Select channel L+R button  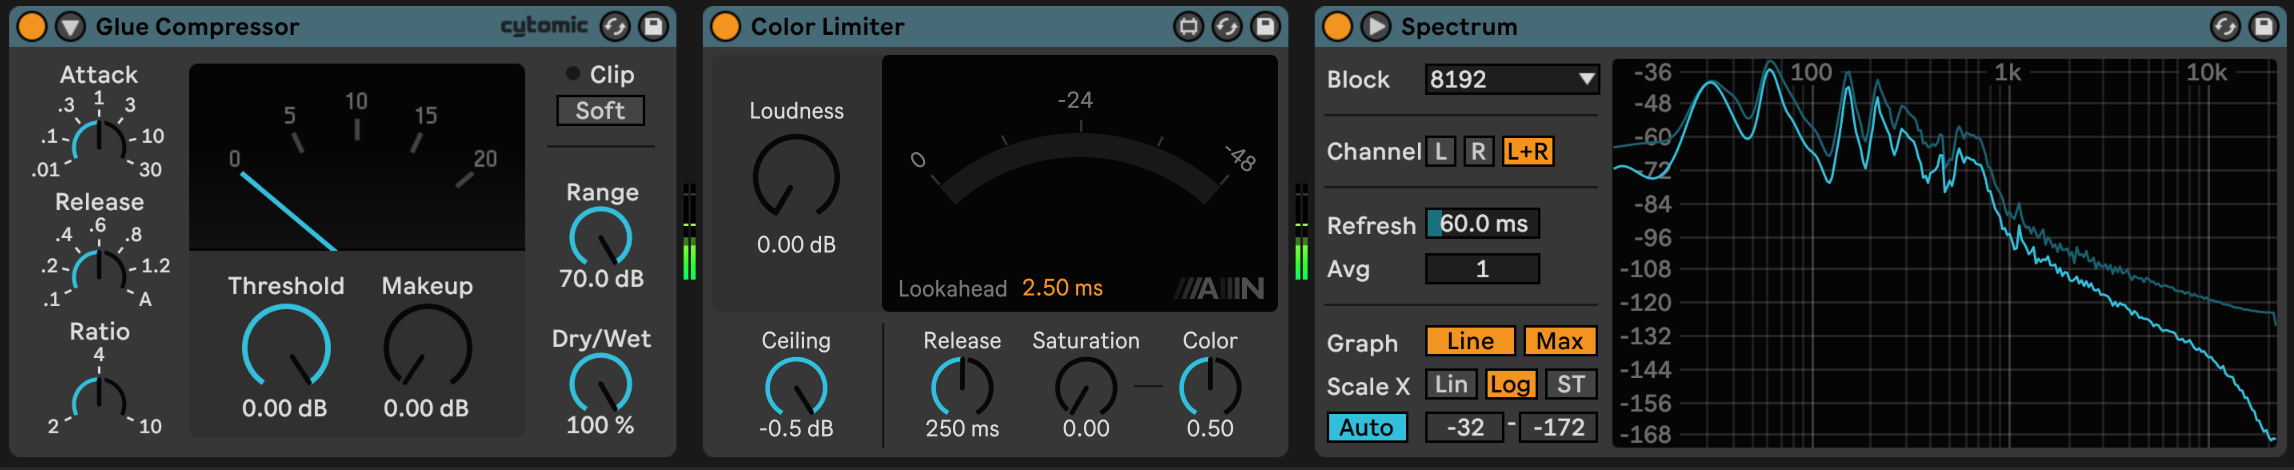1528,151
